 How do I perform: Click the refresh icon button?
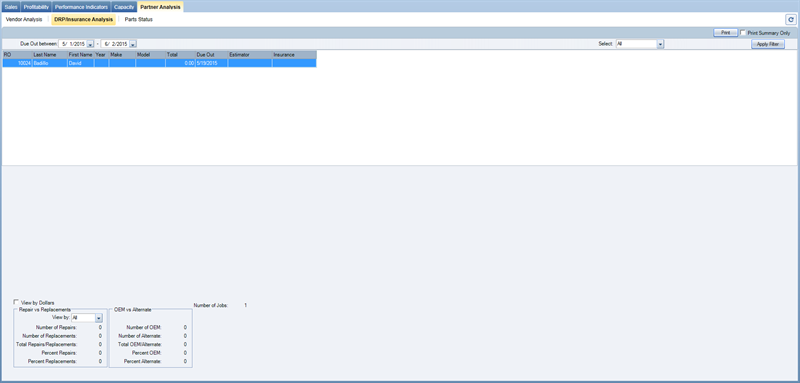tap(791, 19)
